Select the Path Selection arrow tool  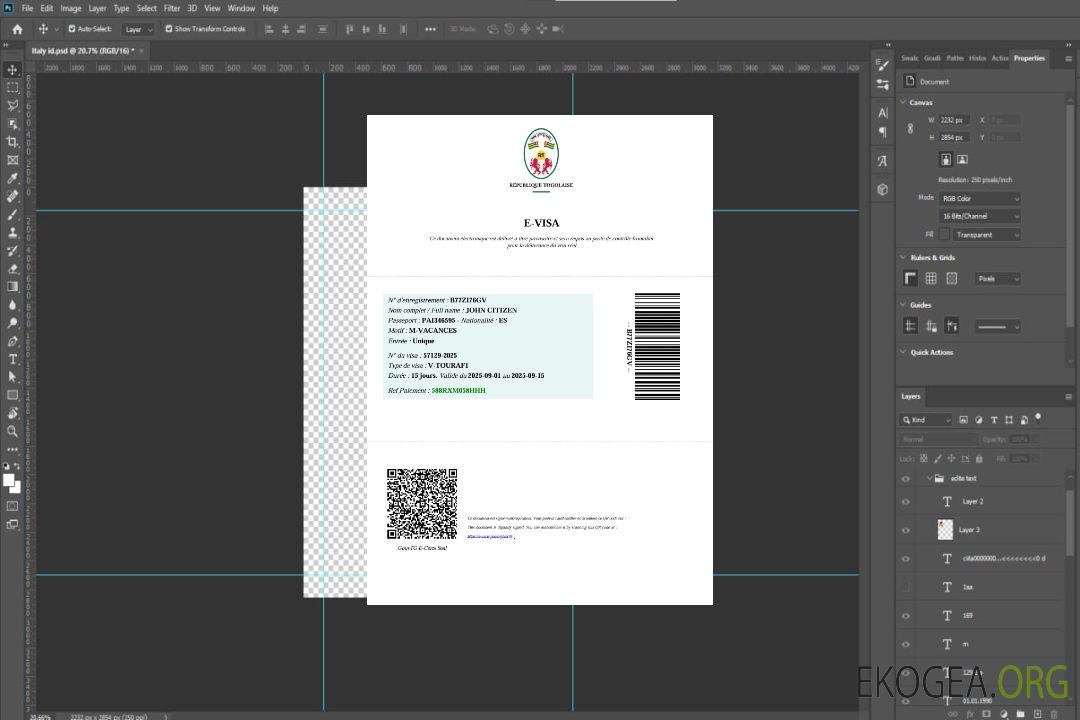12,377
